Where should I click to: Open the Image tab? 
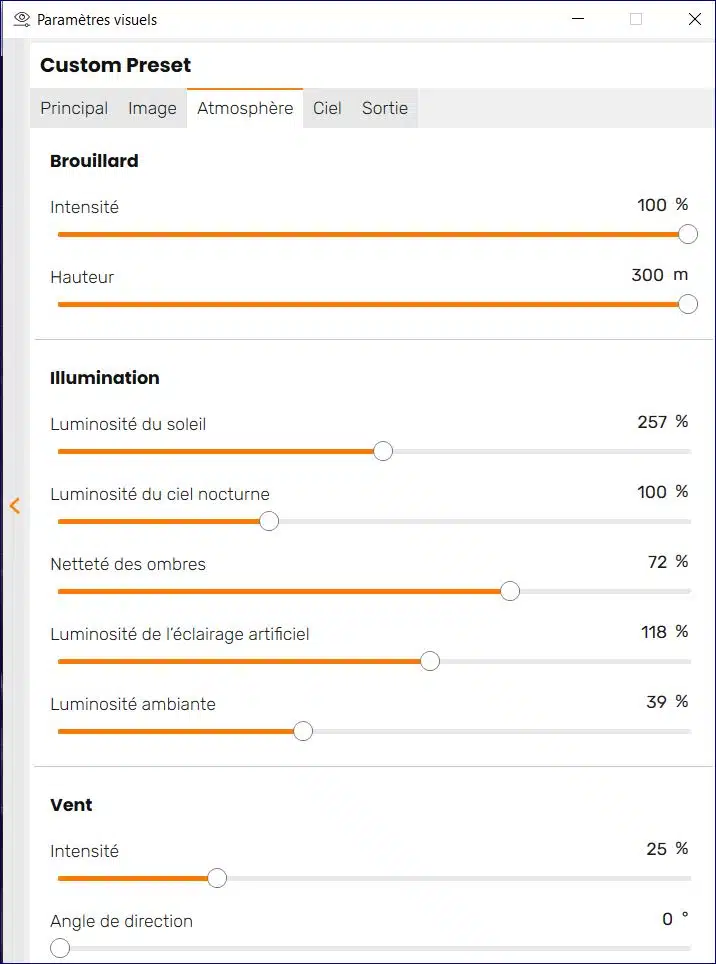[x=152, y=108]
